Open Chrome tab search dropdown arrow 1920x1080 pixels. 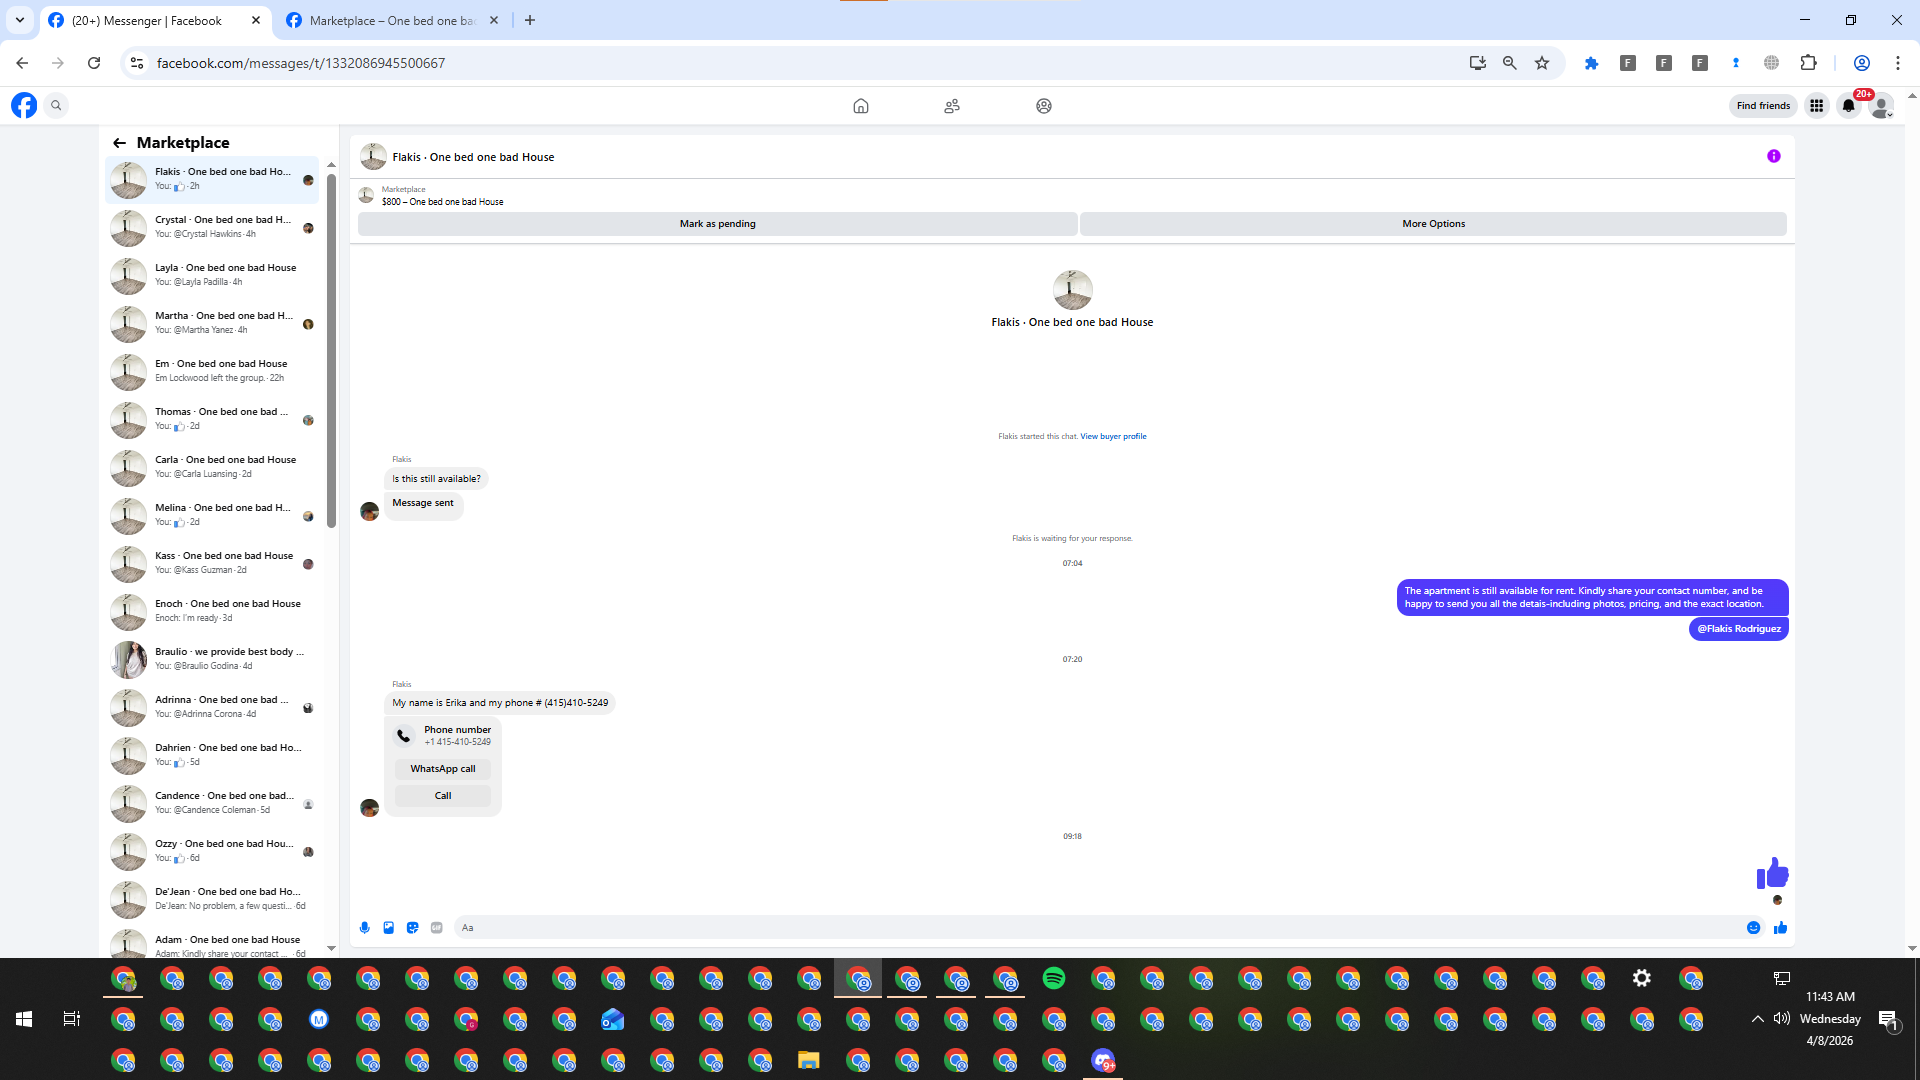tap(20, 20)
